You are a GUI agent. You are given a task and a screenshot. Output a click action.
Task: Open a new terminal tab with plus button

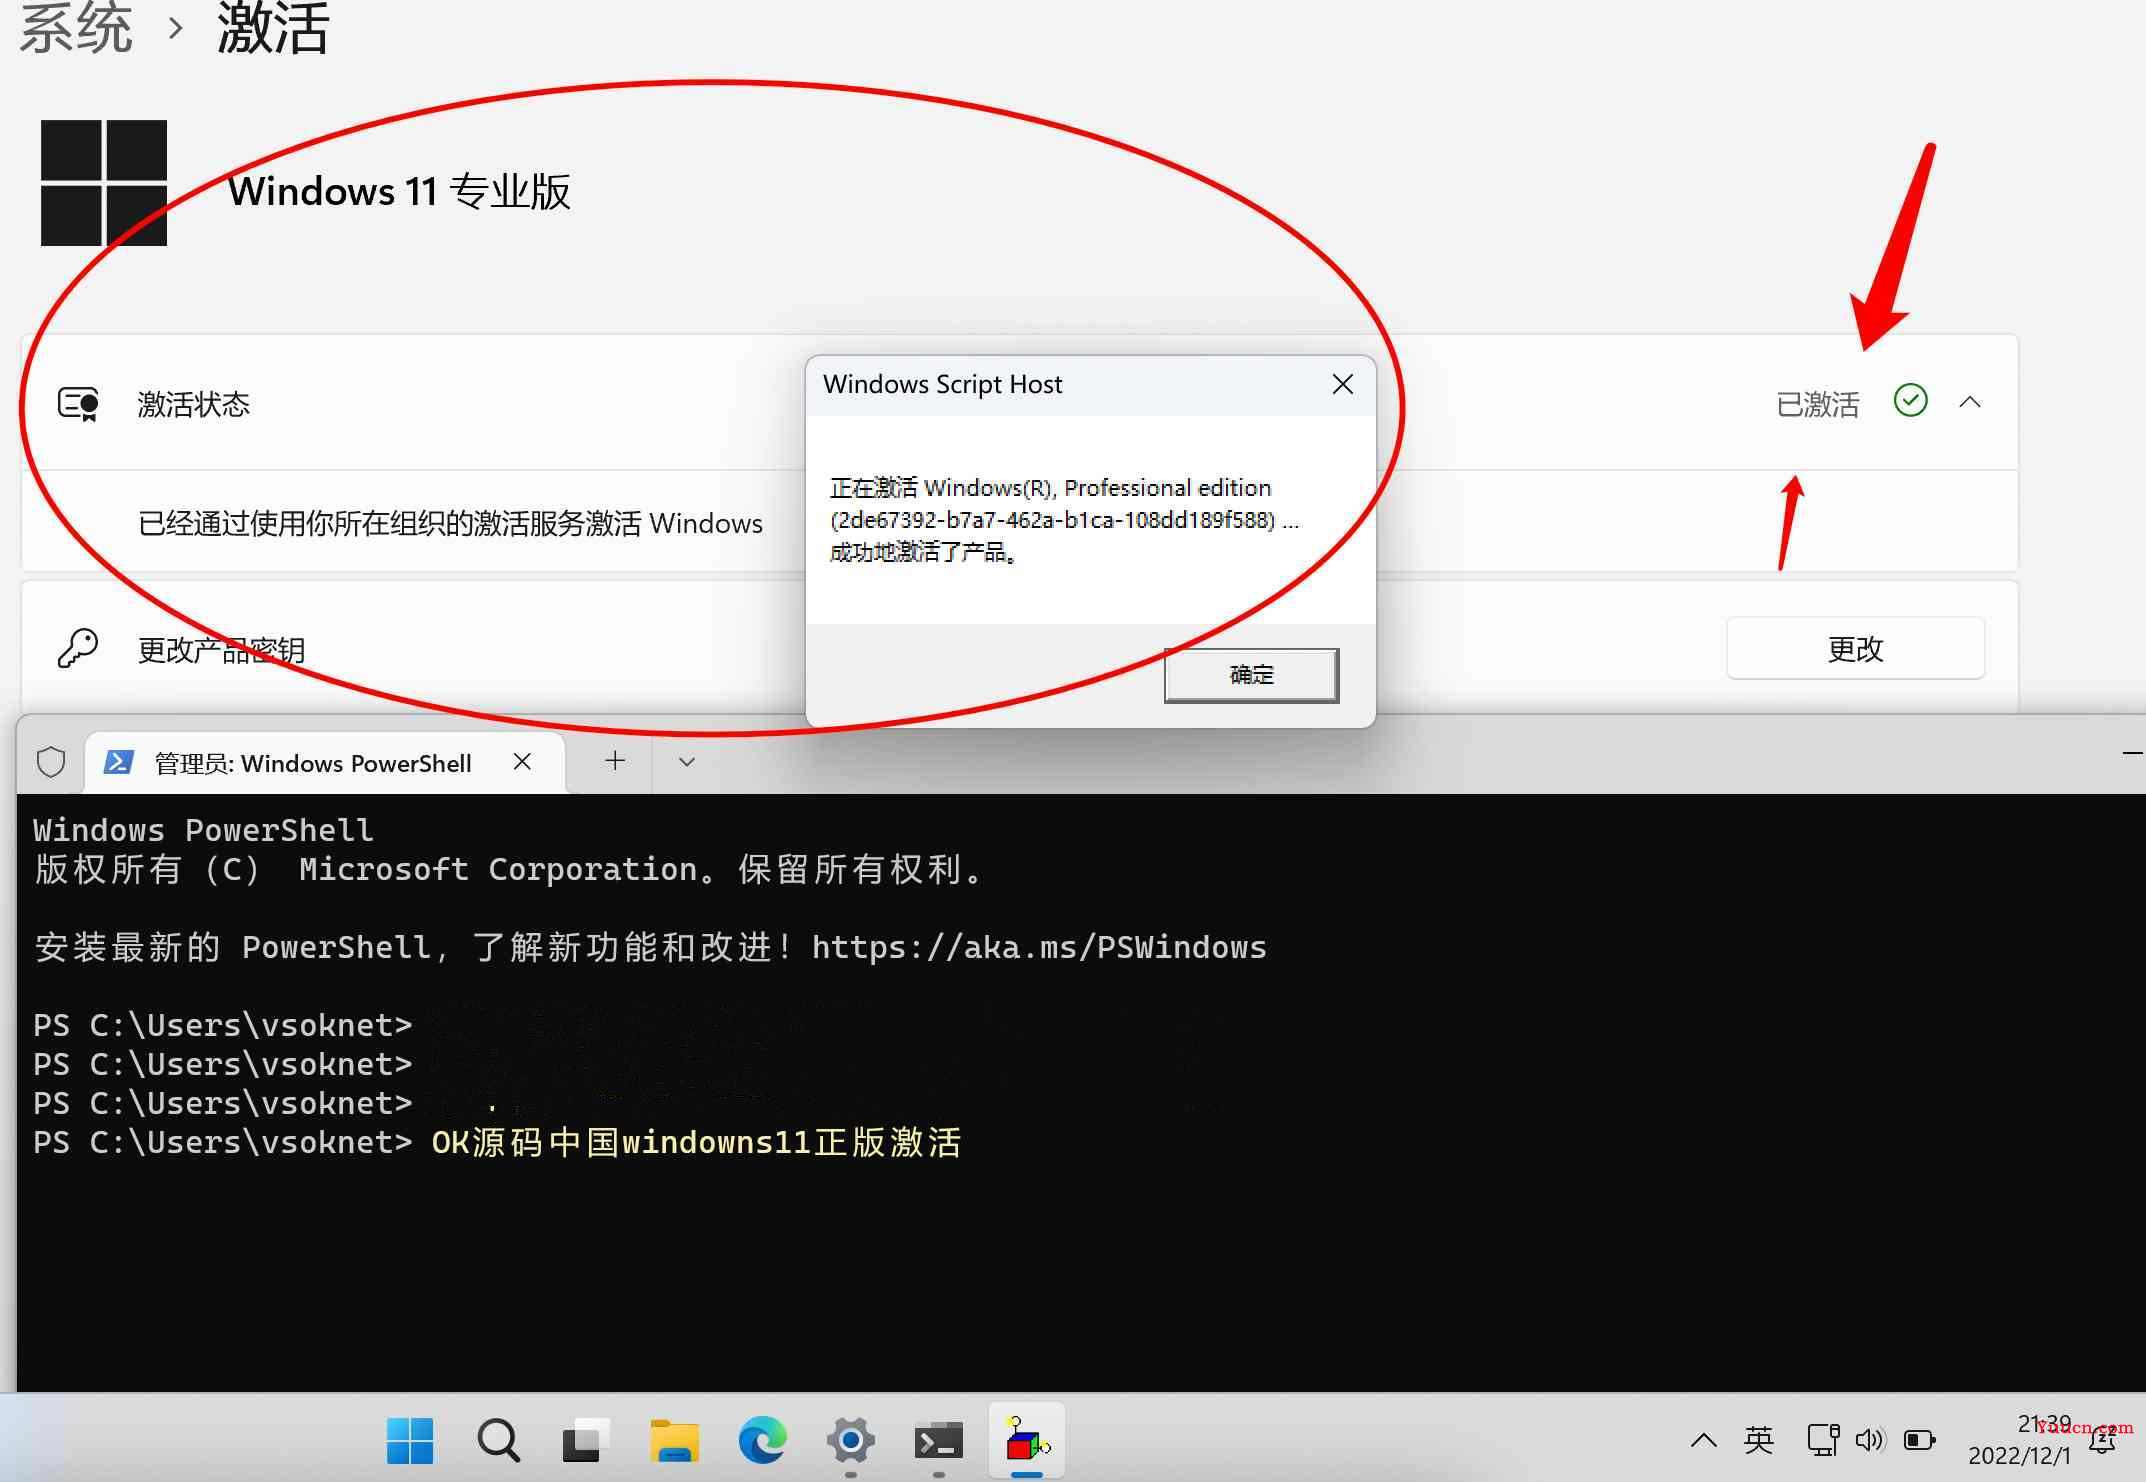[615, 761]
